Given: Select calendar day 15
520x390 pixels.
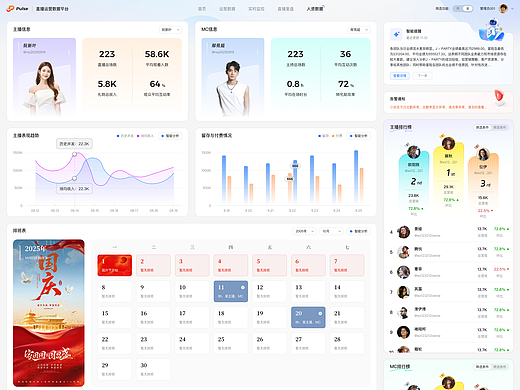Looking at the screenshot, I should [x=115, y=317].
